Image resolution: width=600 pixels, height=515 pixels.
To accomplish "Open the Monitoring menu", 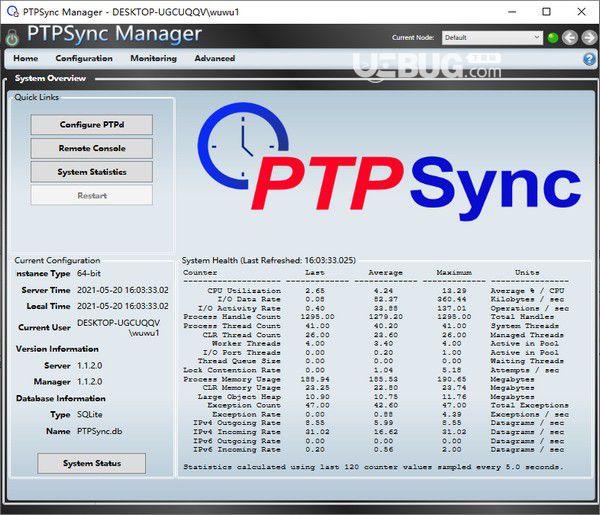I will point(153,59).
